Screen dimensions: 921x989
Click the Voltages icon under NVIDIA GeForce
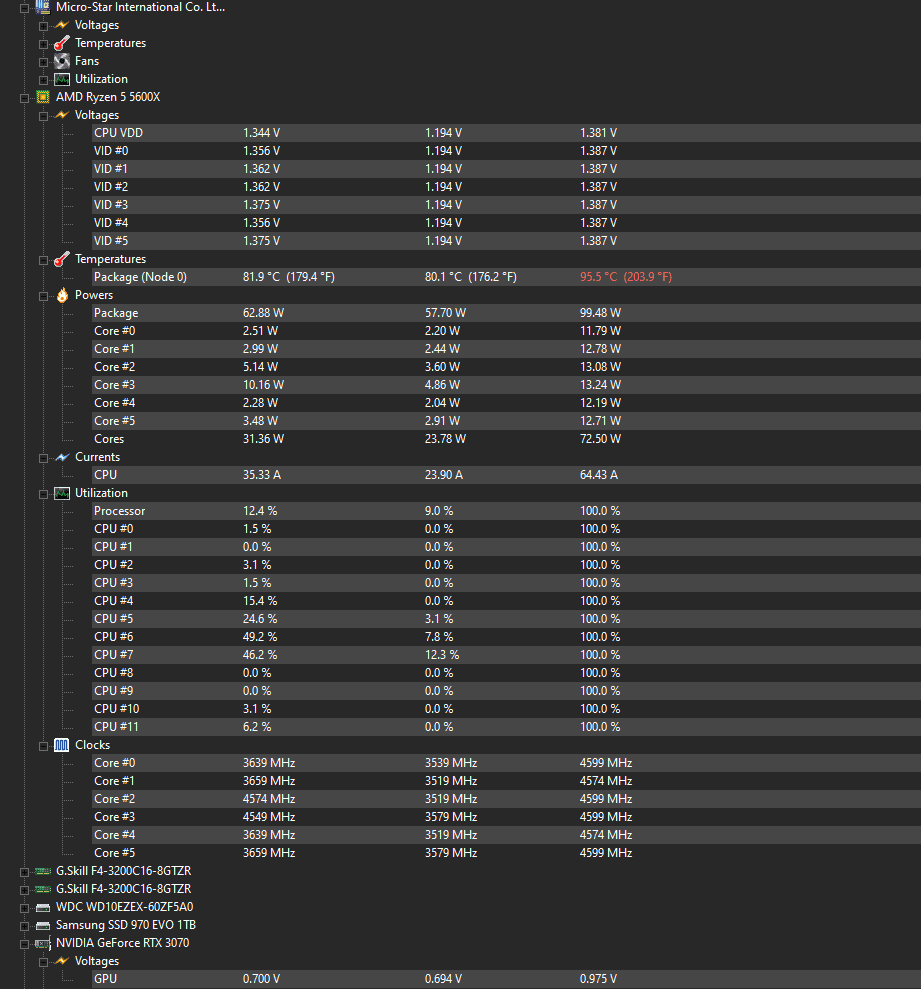pos(61,961)
